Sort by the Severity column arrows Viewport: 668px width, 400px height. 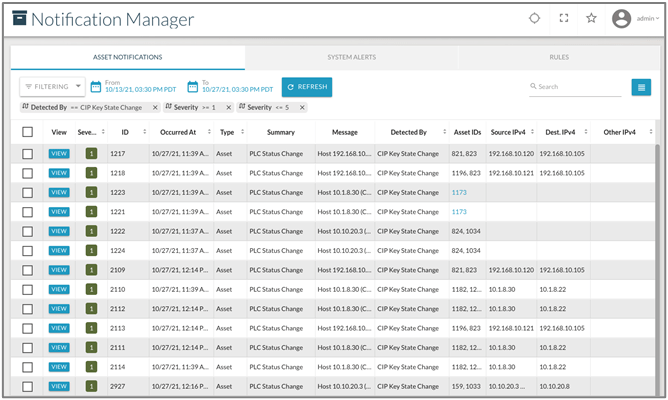103,132
